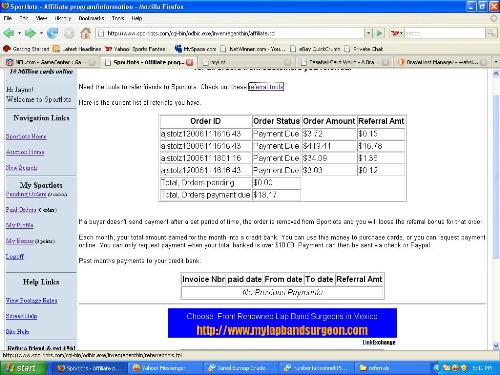Open the Latest Headlines feed bookmark
This screenshot has height=375, width=500.
(x=77, y=49)
